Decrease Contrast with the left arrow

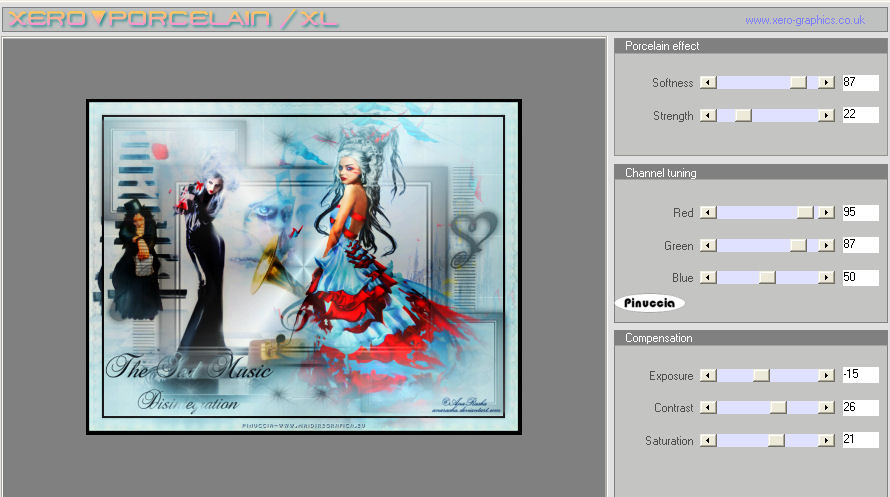[708, 407]
